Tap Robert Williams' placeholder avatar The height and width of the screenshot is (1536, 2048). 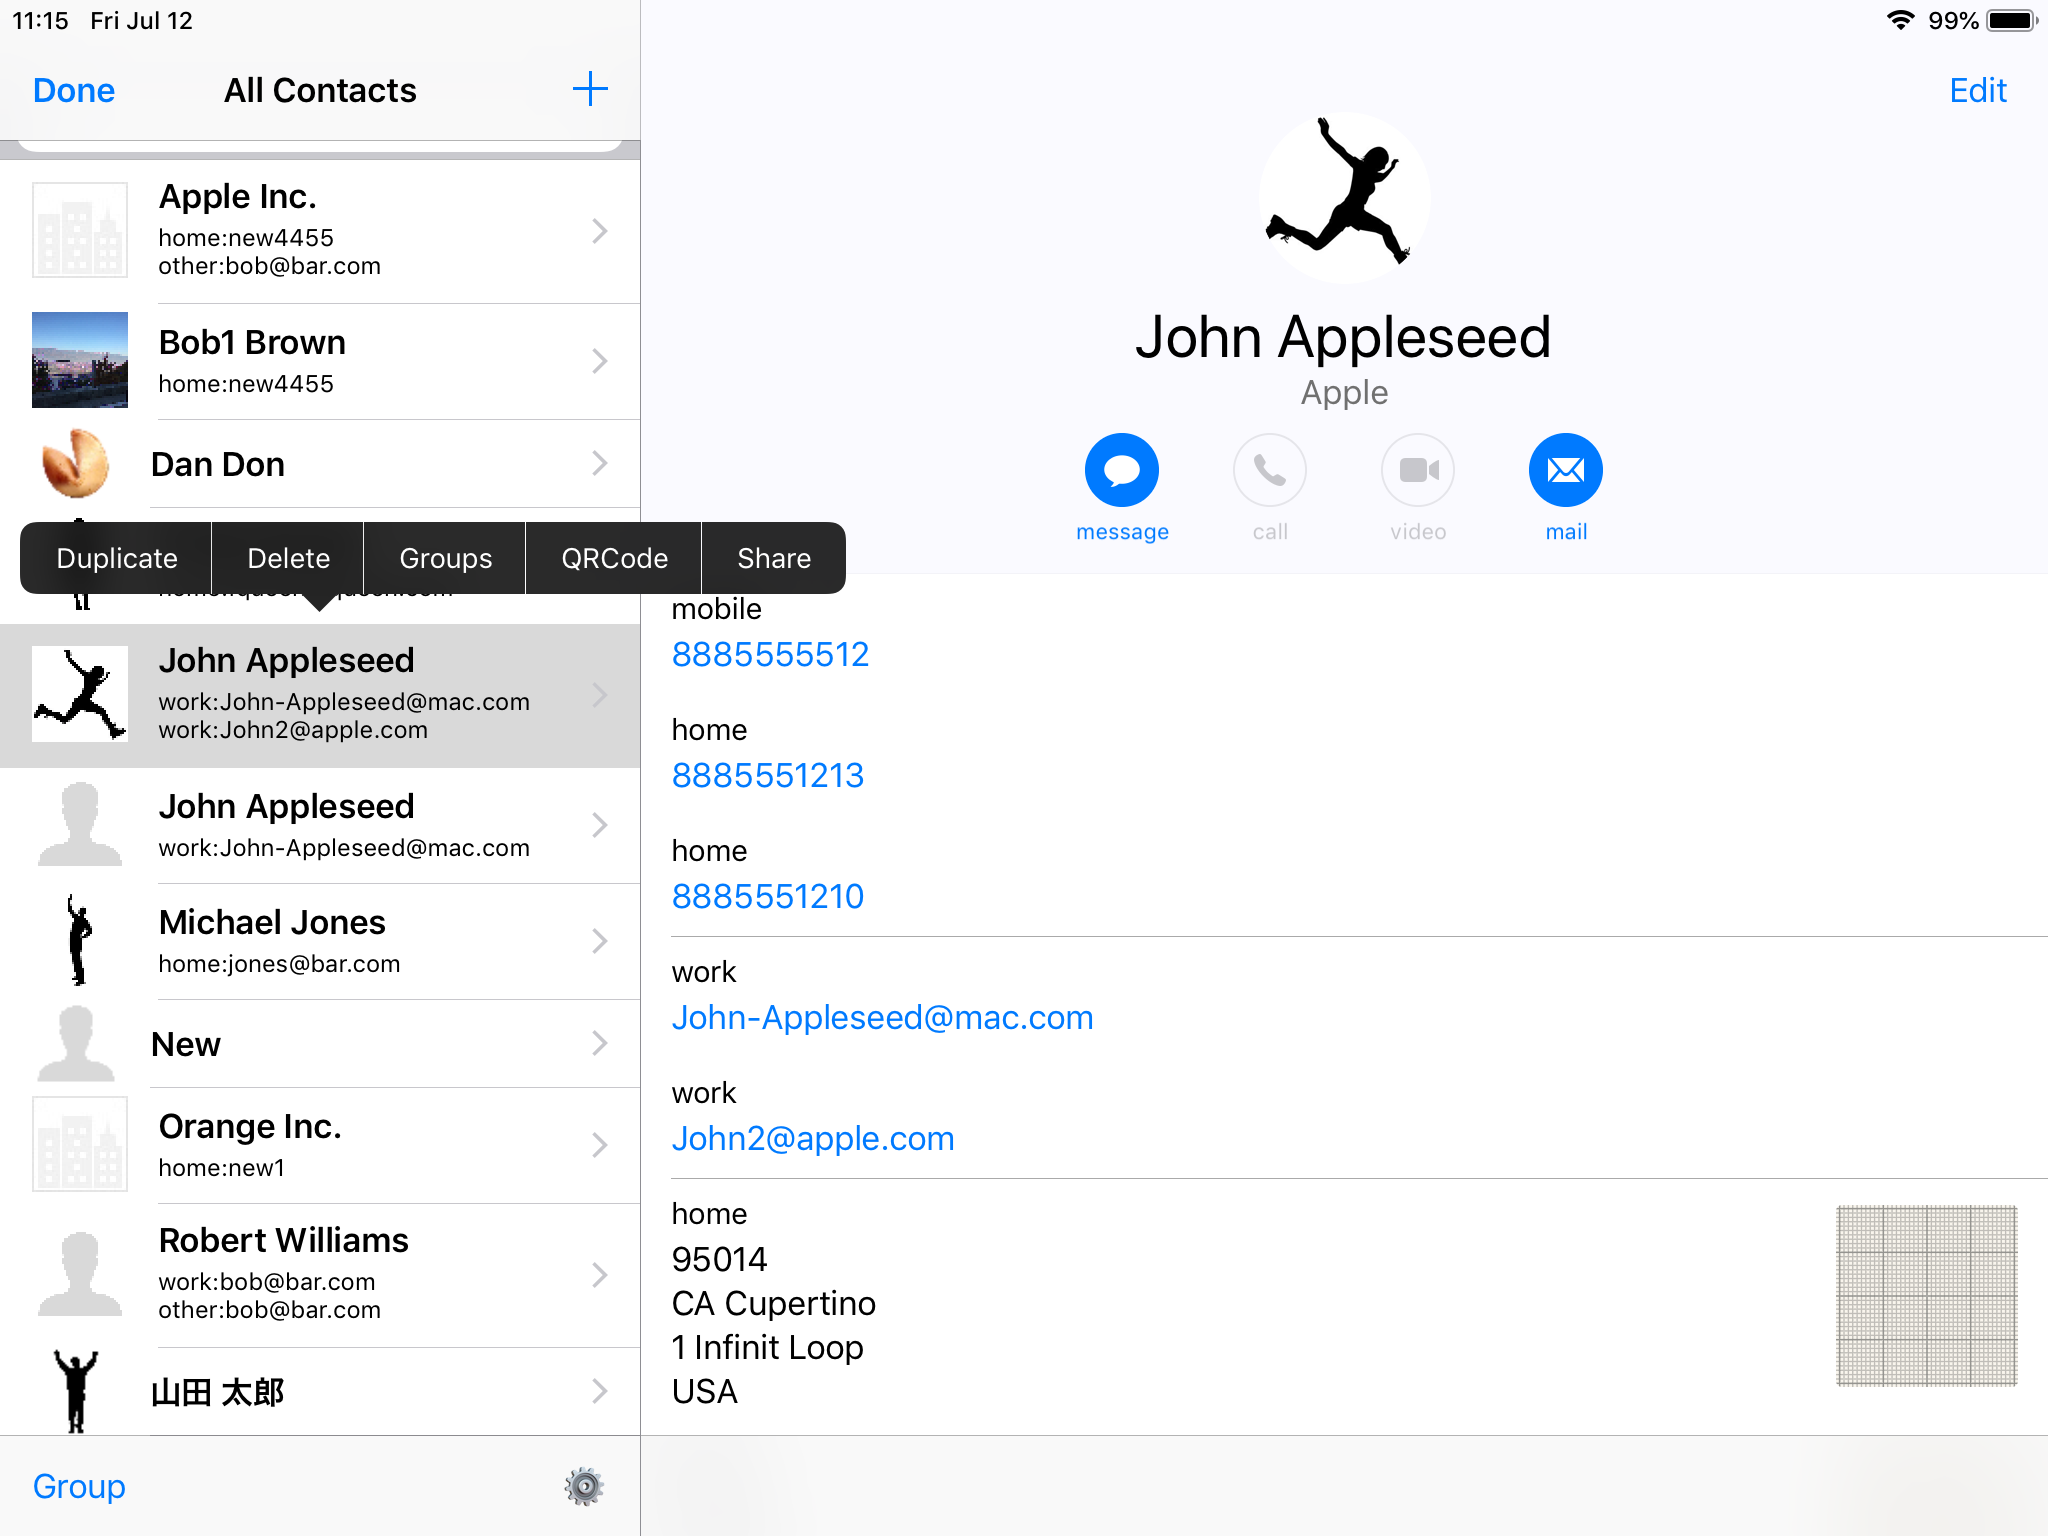(x=80, y=1274)
